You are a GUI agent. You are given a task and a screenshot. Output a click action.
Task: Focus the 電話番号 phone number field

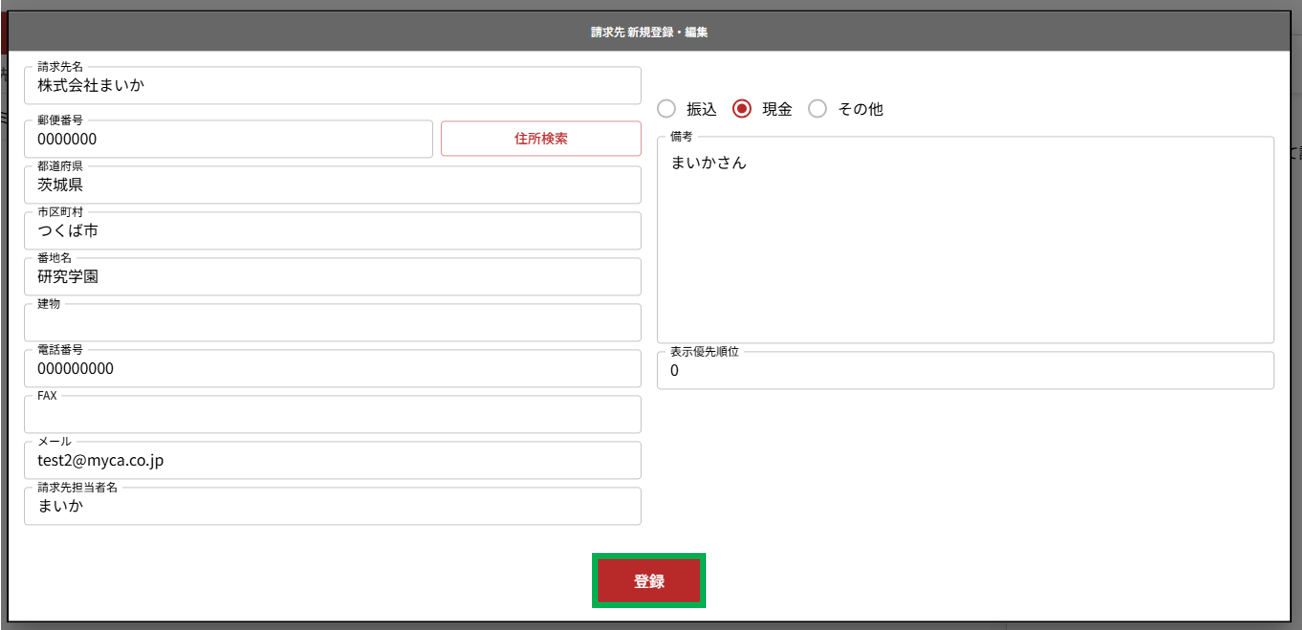(x=332, y=369)
